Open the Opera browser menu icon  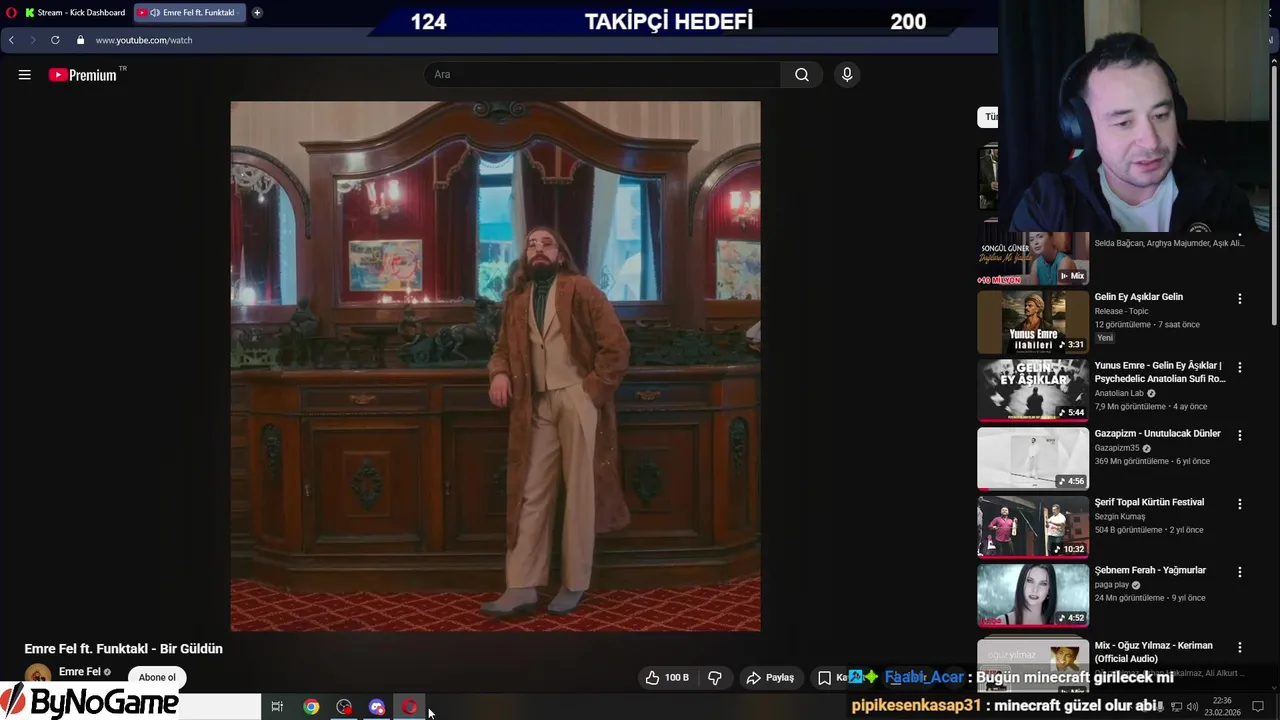9,13
